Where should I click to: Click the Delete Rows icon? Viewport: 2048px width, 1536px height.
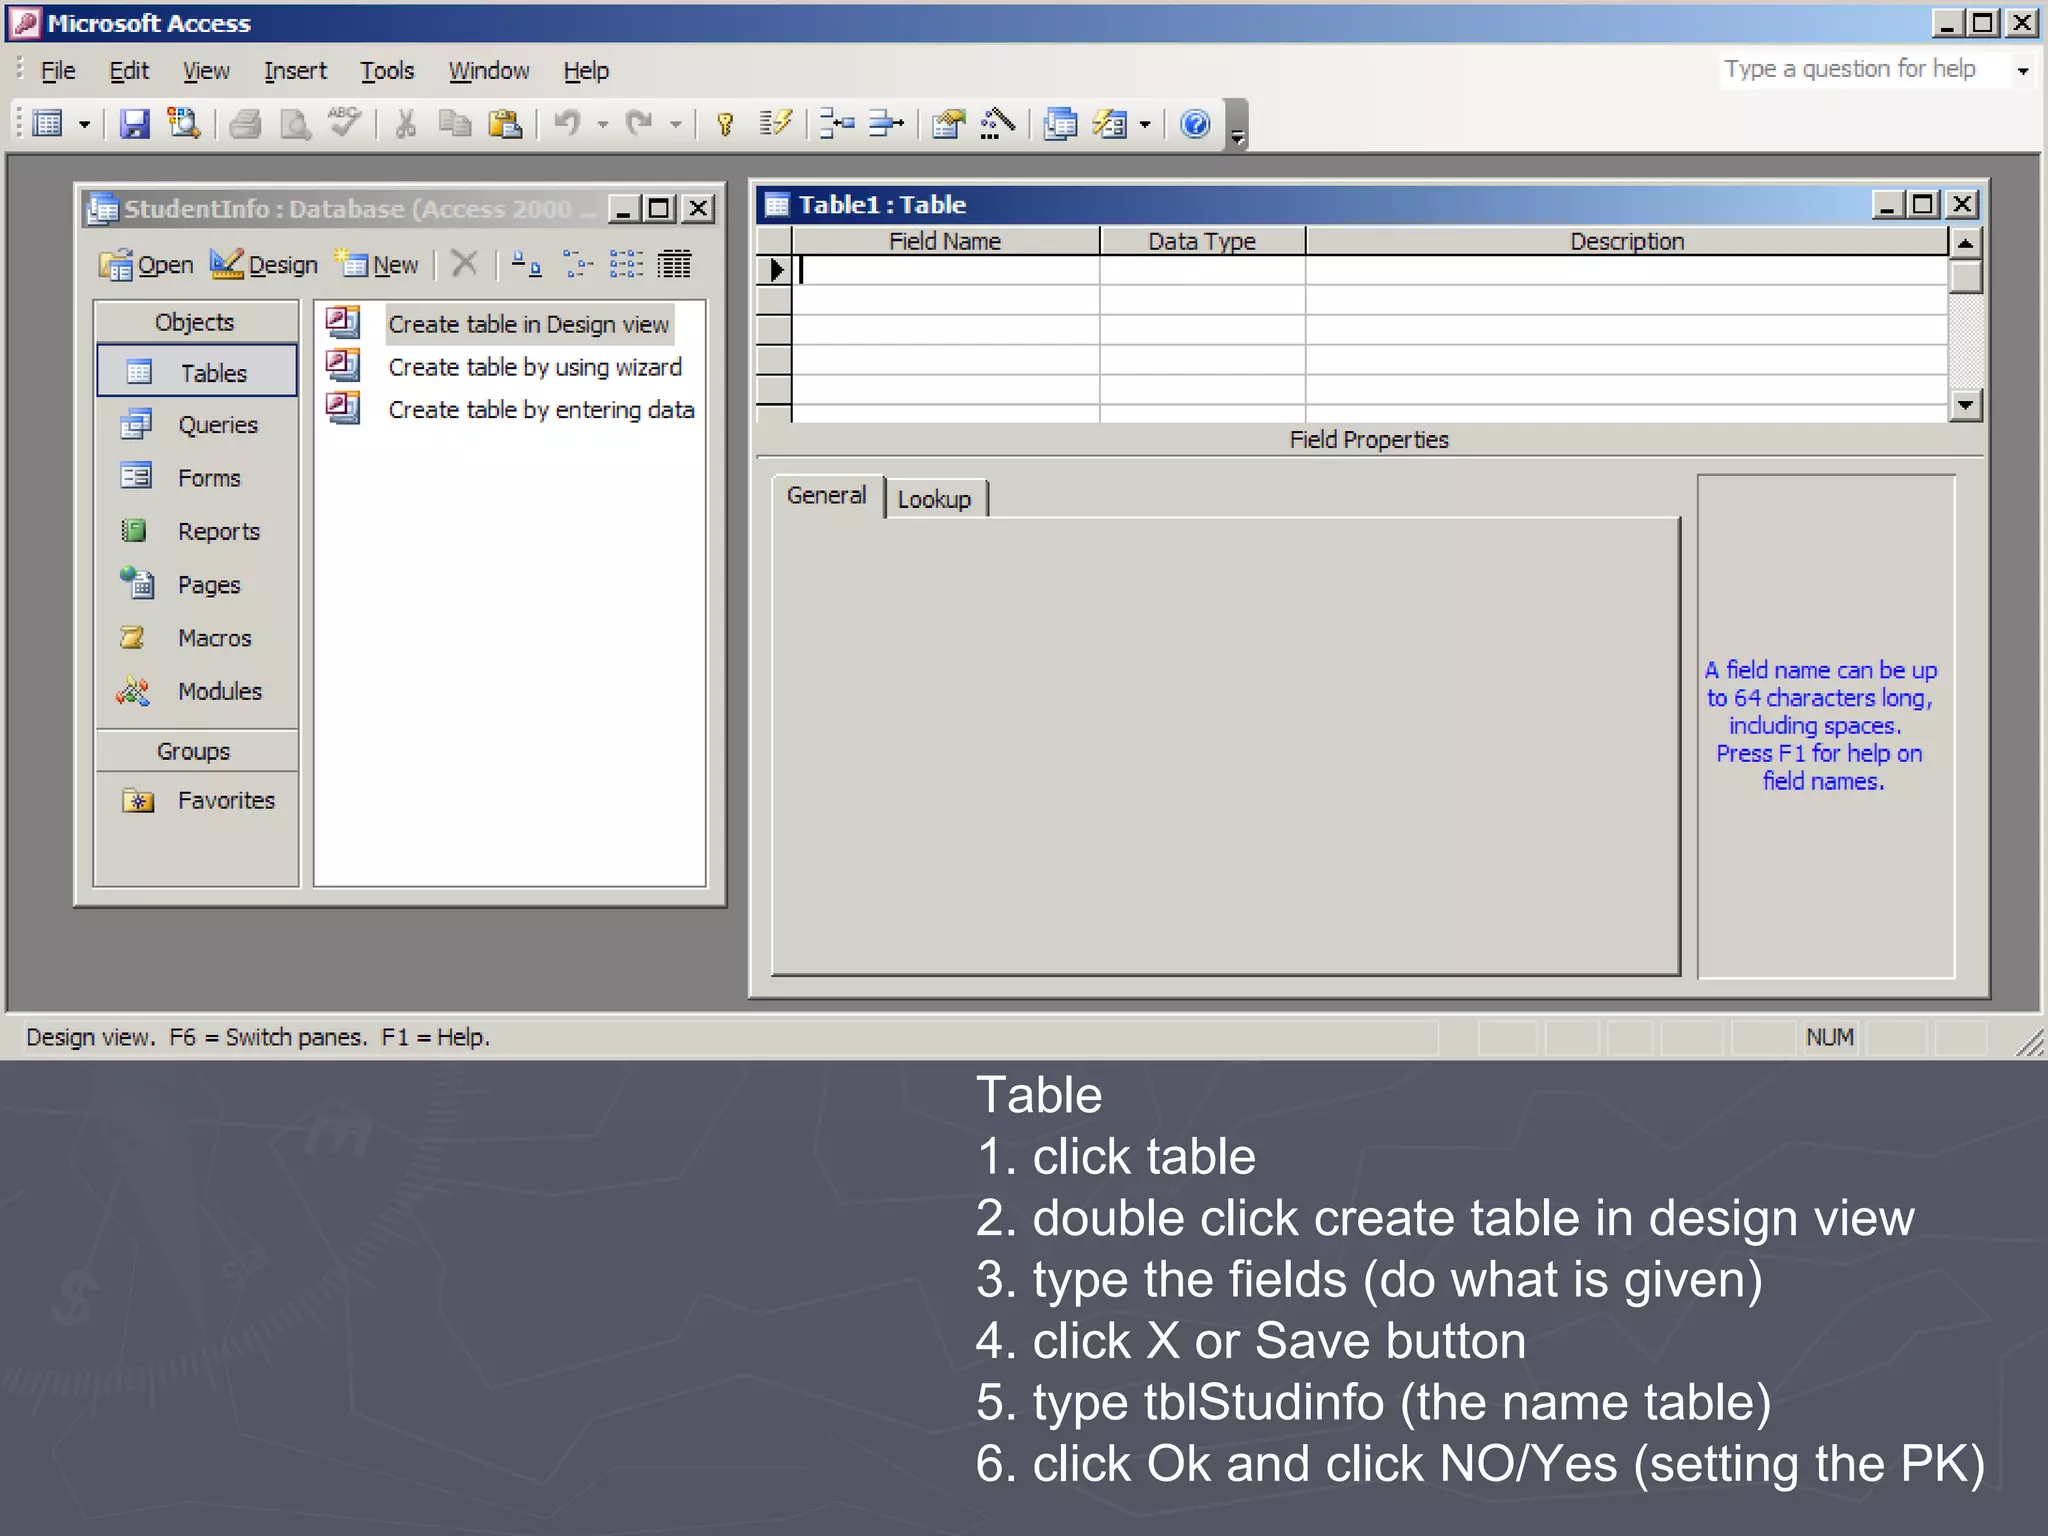[x=886, y=124]
